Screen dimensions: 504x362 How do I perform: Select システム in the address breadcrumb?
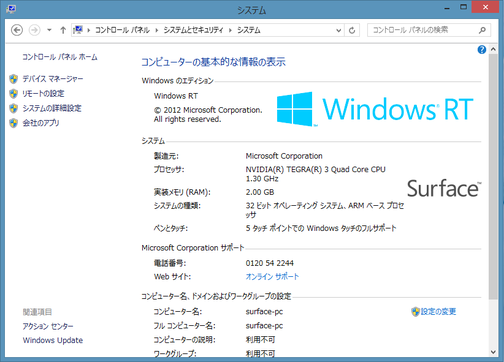pos(249,30)
